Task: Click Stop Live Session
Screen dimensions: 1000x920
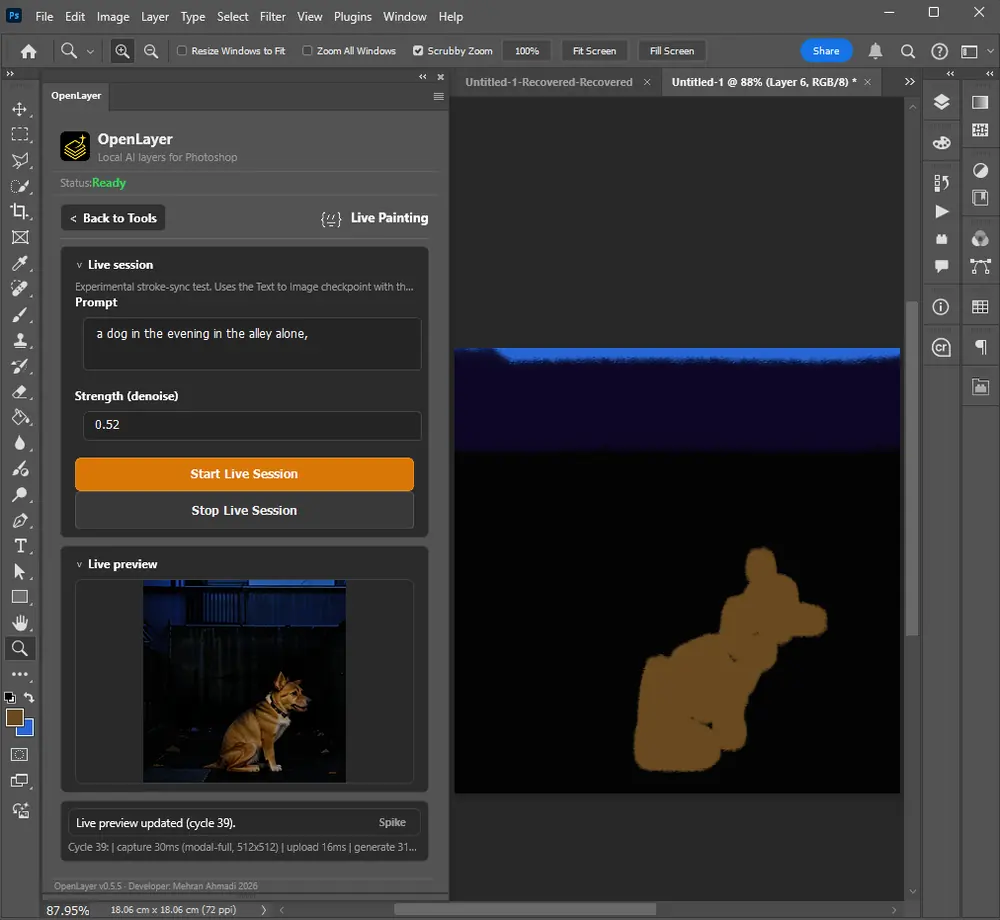Action: 244,511
